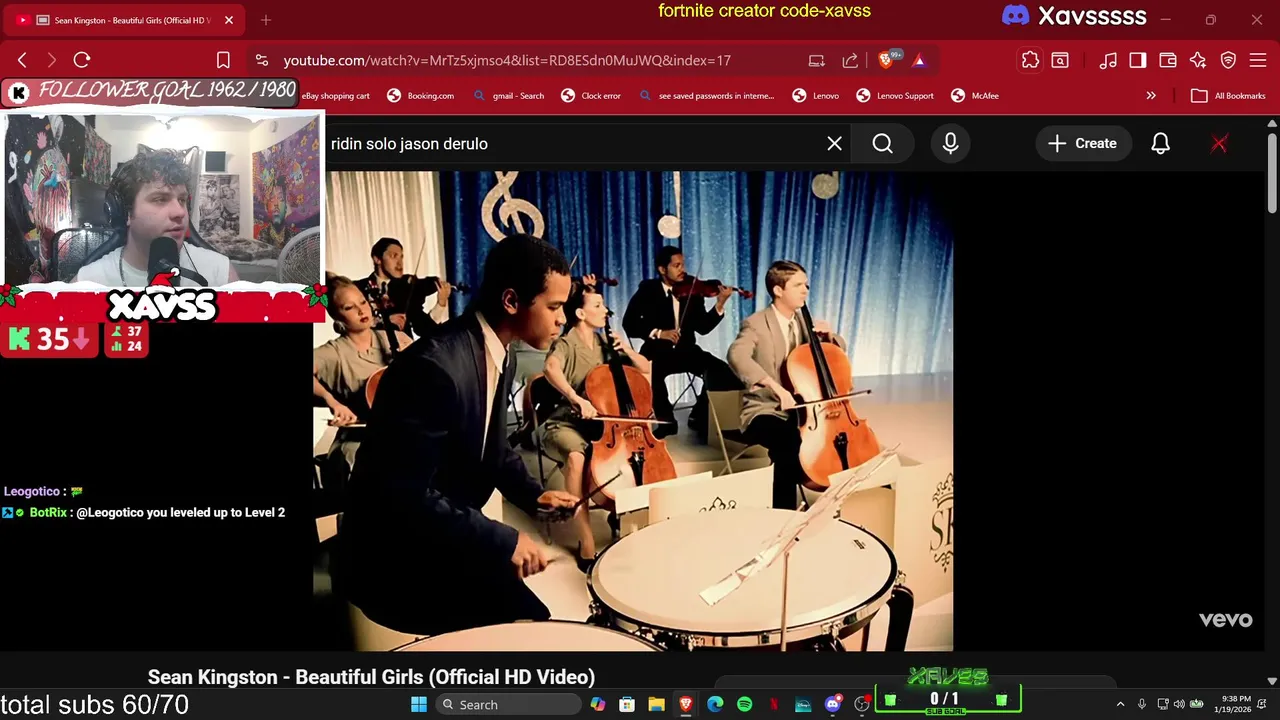The image size is (1280, 720).
Task: Open the see saved passwords bookmark
Action: (x=706, y=96)
